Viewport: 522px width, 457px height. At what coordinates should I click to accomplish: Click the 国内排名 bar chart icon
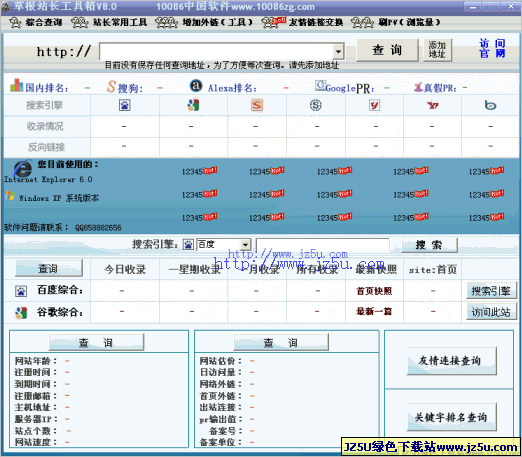(16, 85)
